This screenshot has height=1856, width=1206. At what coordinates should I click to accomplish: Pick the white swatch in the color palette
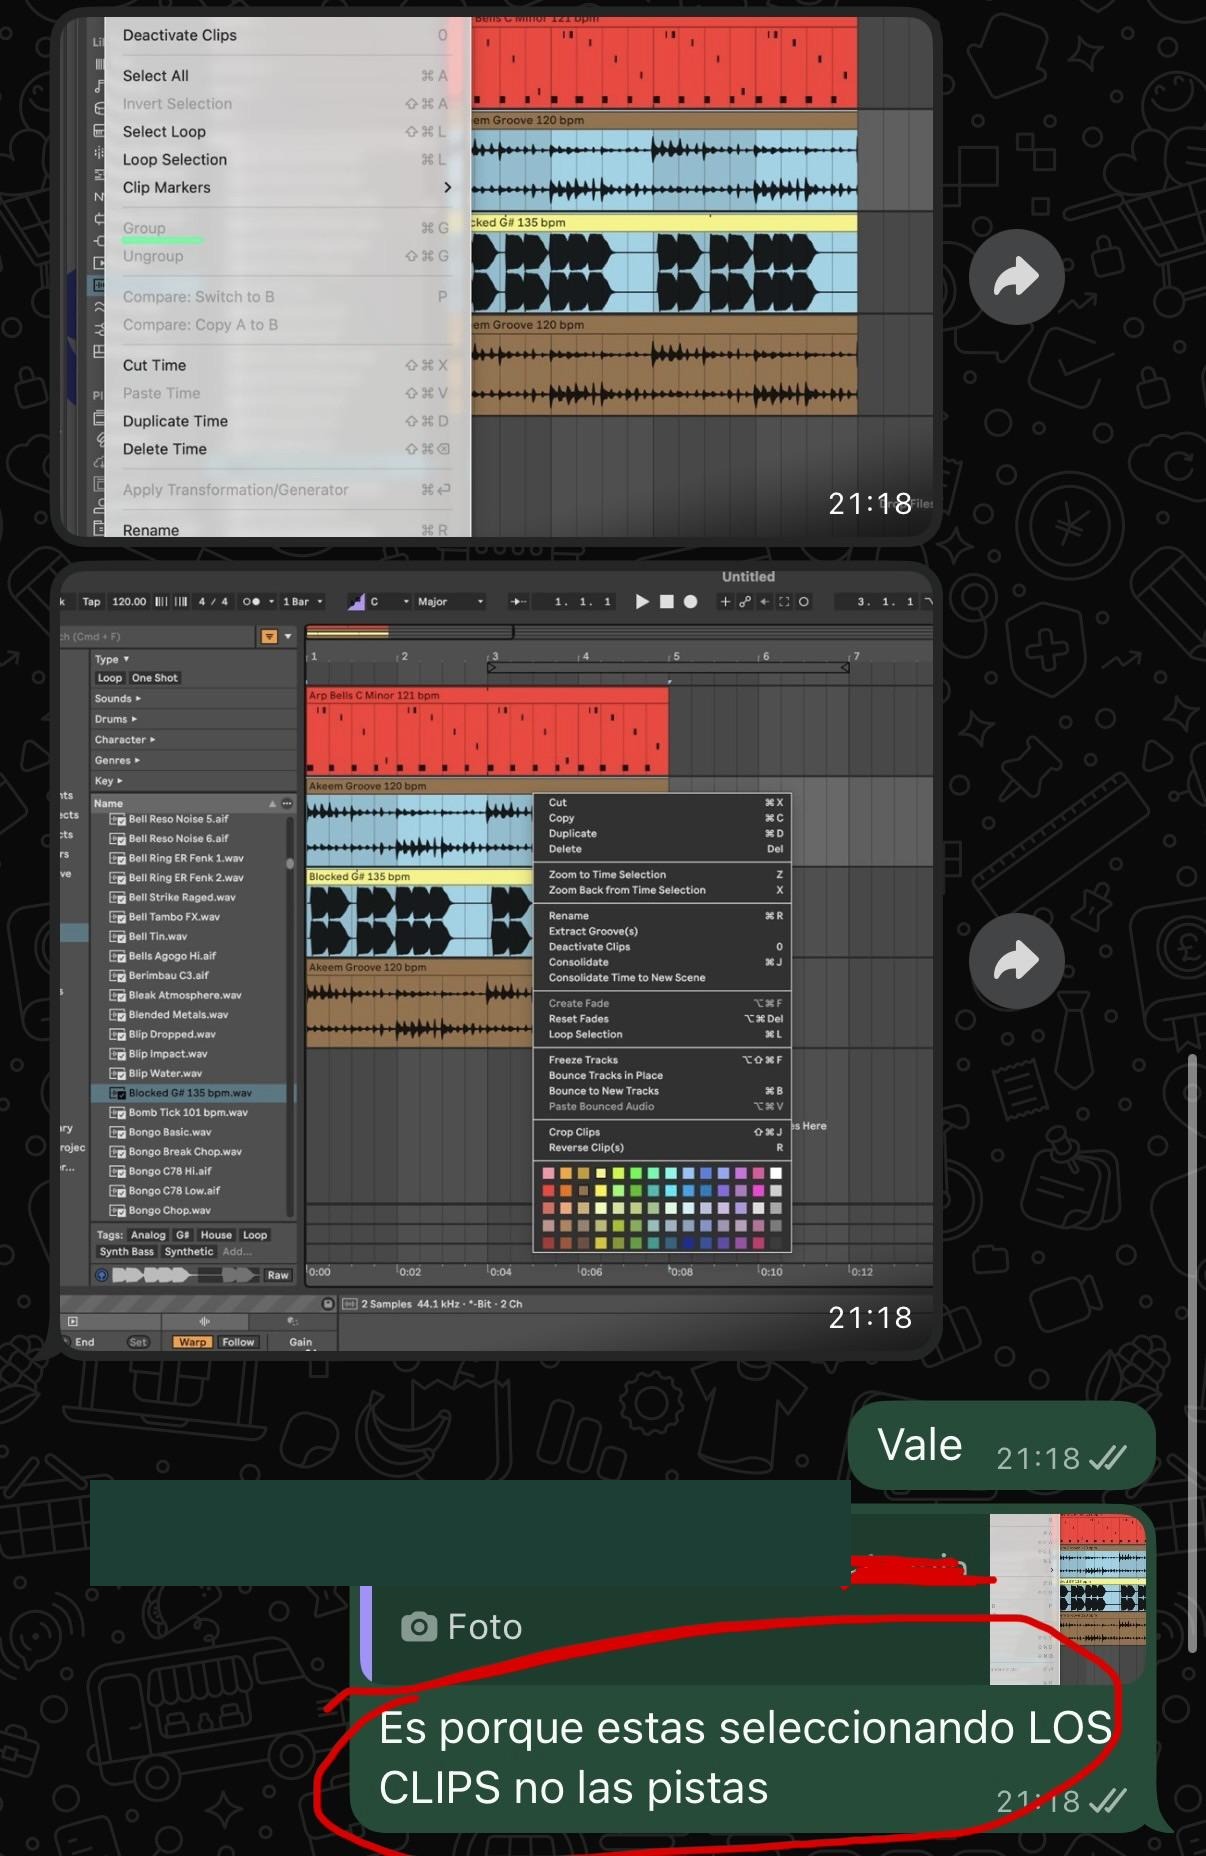776,1173
